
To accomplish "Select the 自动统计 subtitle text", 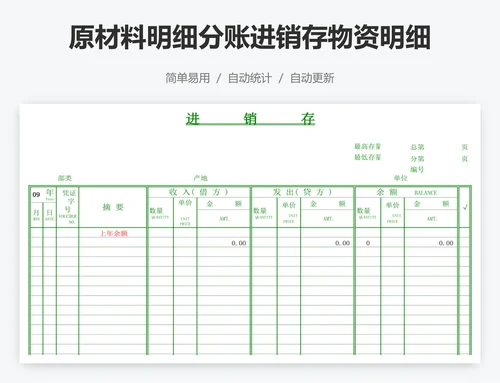I will pyautogui.click(x=250, y=78).
